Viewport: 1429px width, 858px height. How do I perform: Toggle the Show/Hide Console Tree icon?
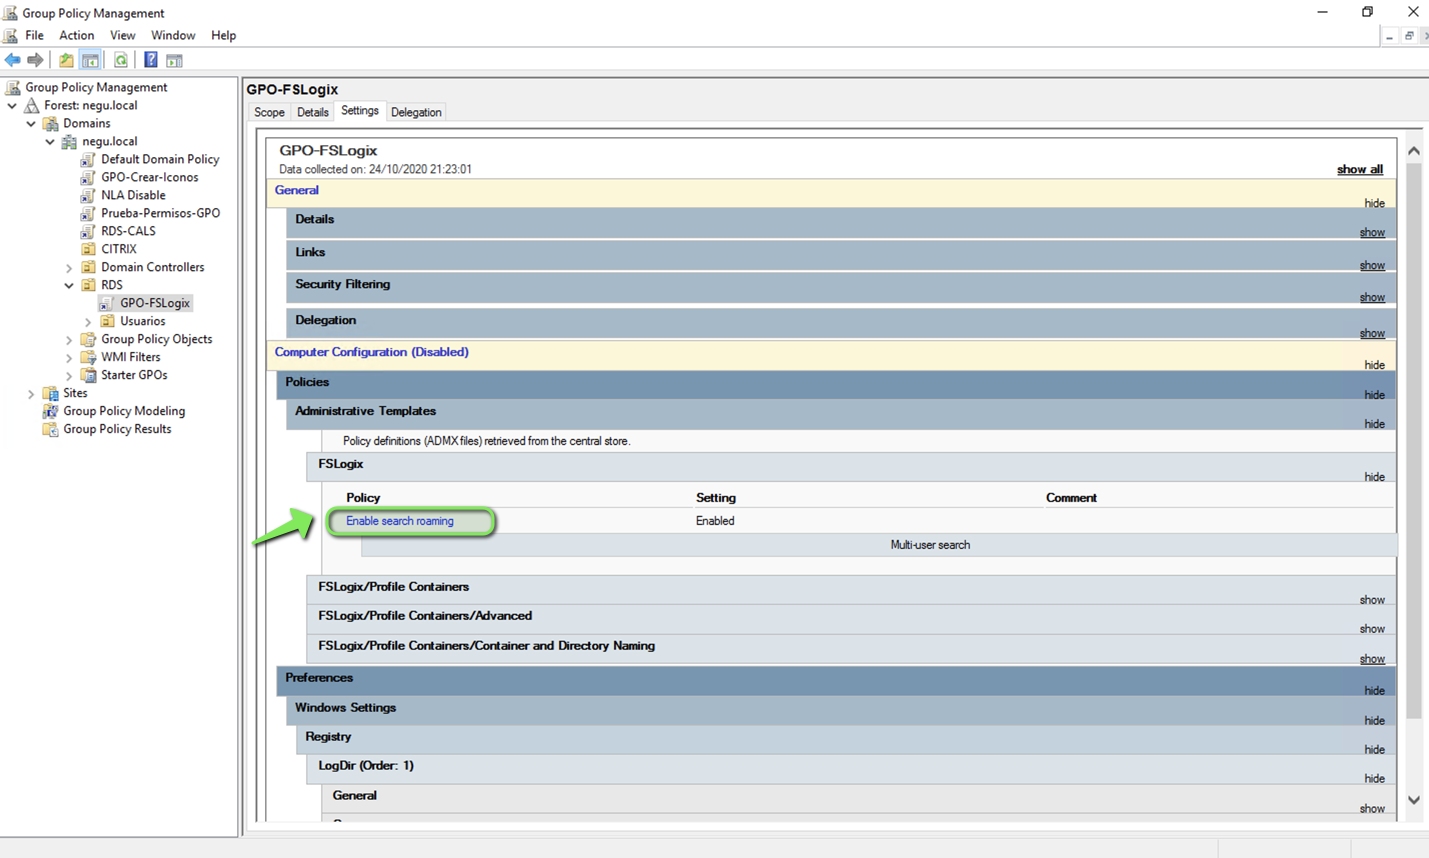pos(90,59)
